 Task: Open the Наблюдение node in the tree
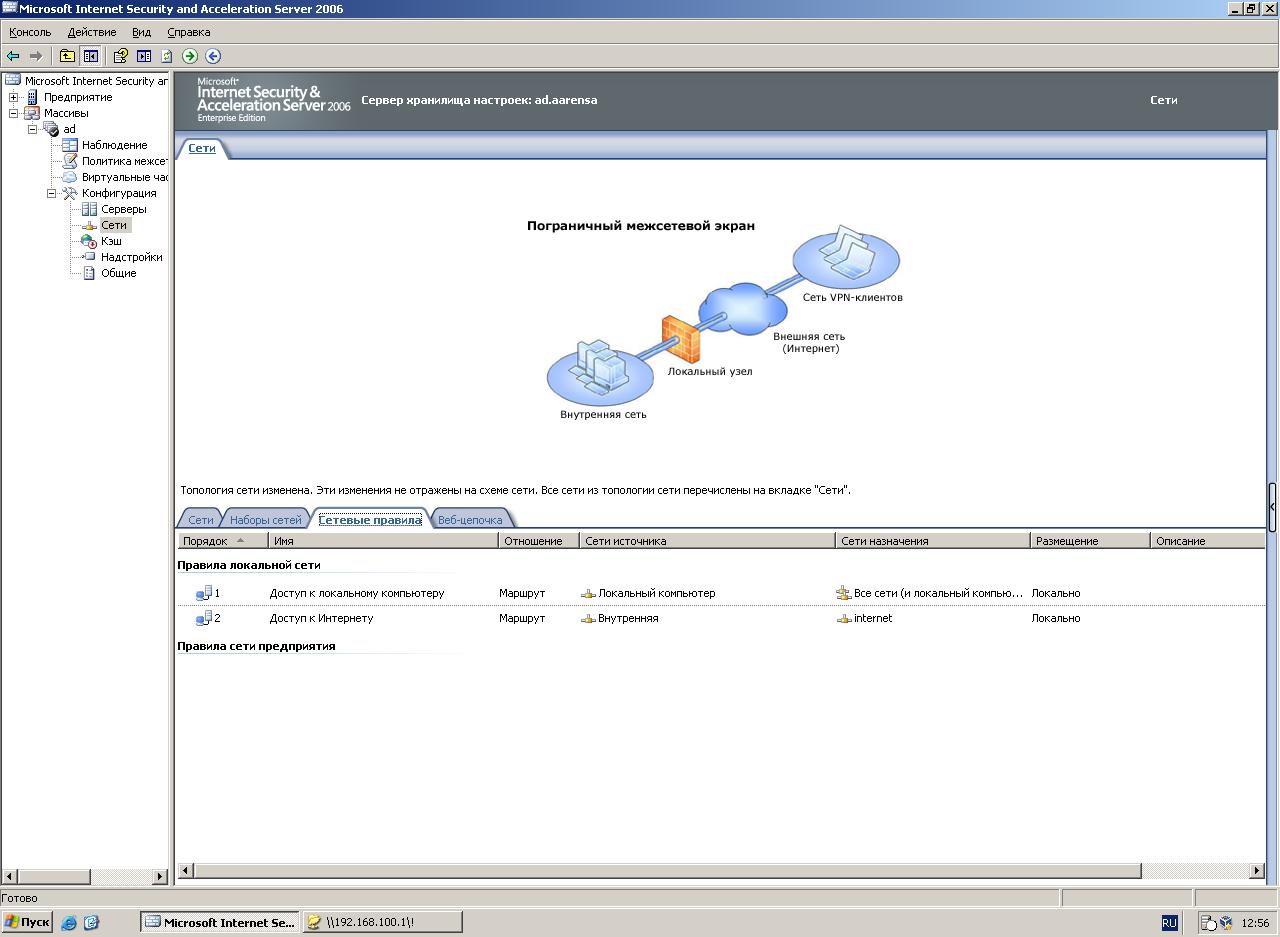point(114,145)
